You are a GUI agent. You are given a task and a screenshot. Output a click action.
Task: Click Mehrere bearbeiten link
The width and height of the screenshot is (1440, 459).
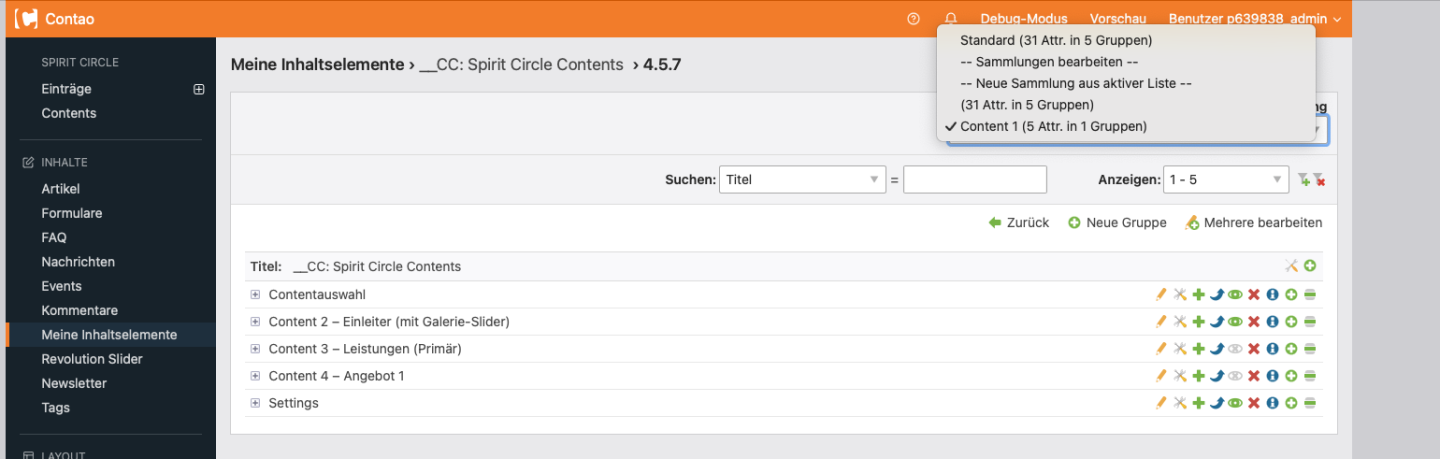click(x=1254, y=223)
